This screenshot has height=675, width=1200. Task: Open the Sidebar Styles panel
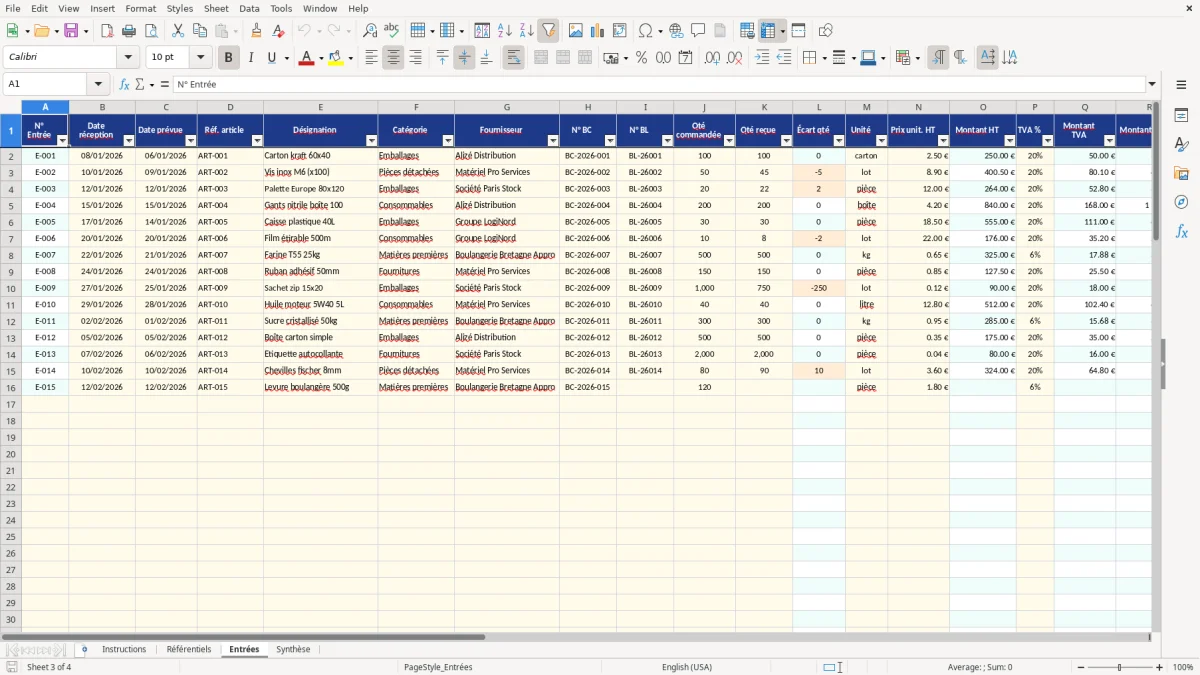point(1181,145)
